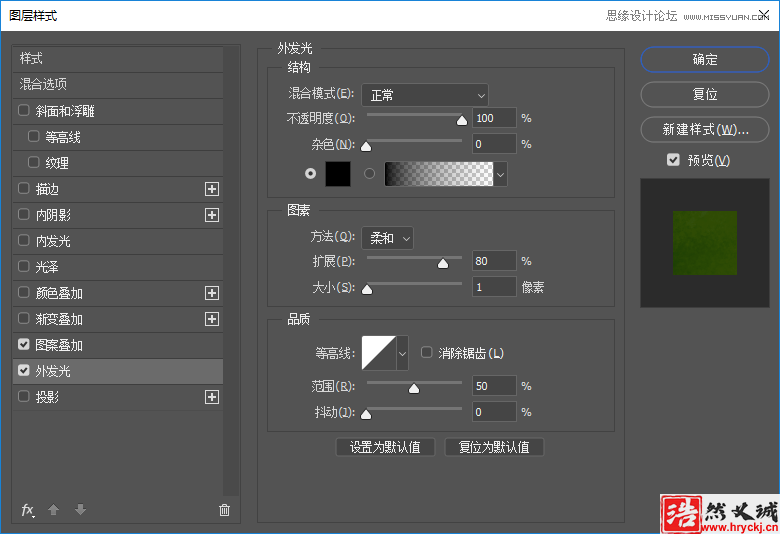Click the 复位为默认值 button
Screen dimensions: 780x534
(x=494, y=447)
